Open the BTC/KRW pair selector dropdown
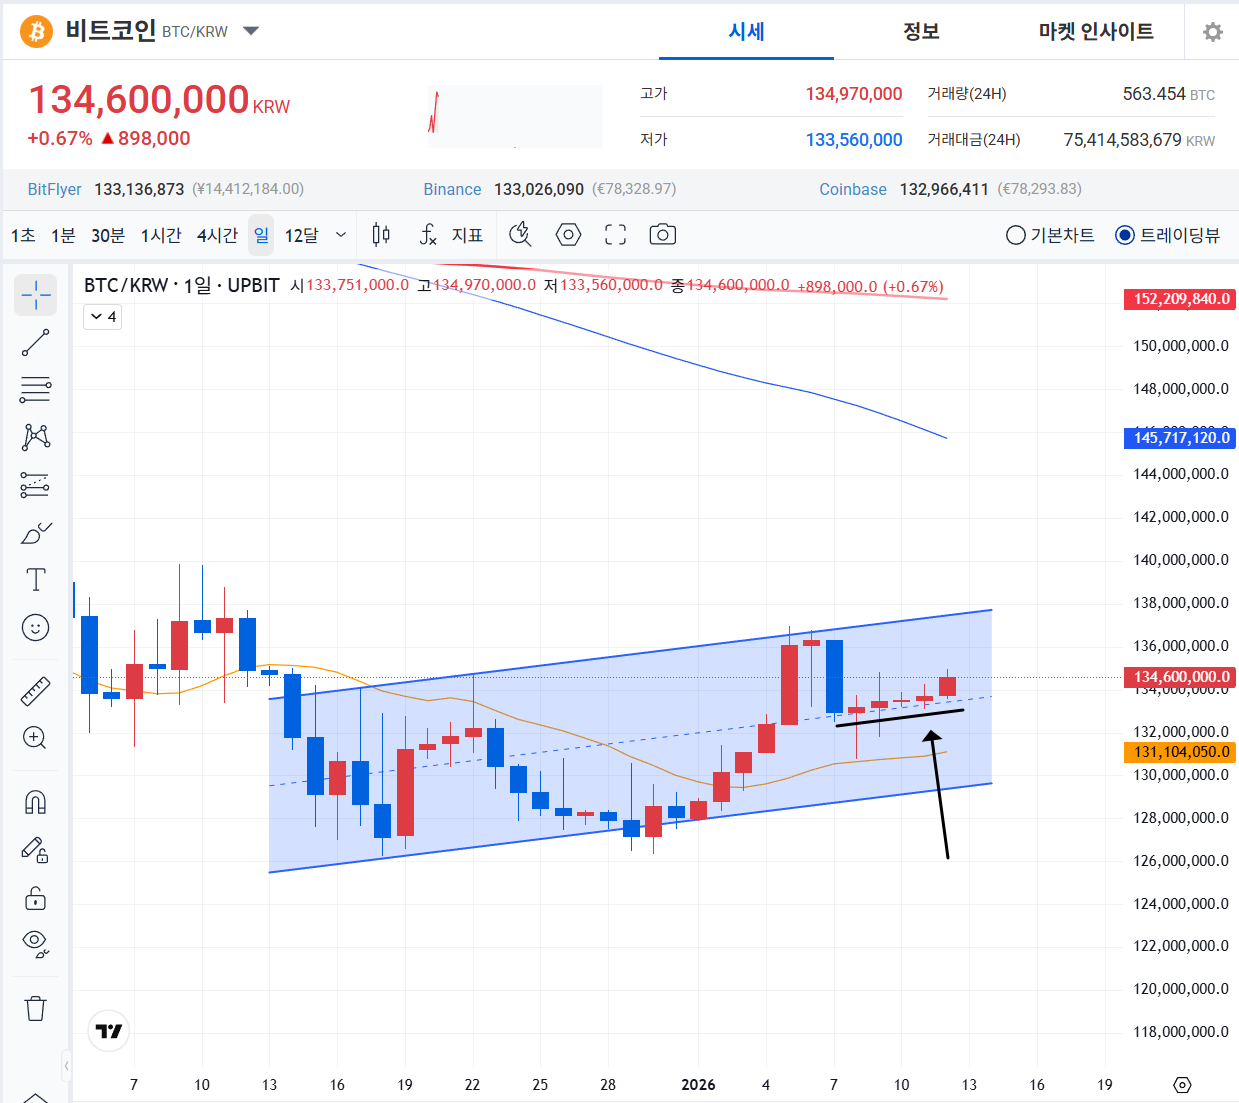The height and width of the screenshot is (1103, 1239). [x=250, y=31]
